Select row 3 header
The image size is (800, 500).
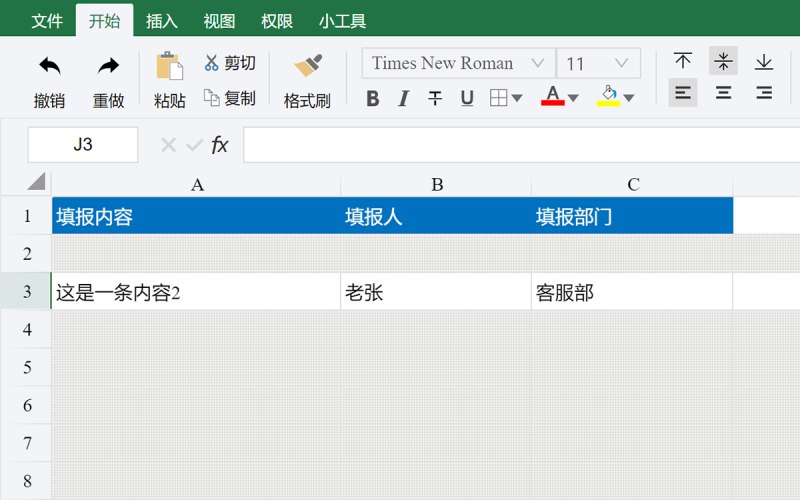point(27,291)
